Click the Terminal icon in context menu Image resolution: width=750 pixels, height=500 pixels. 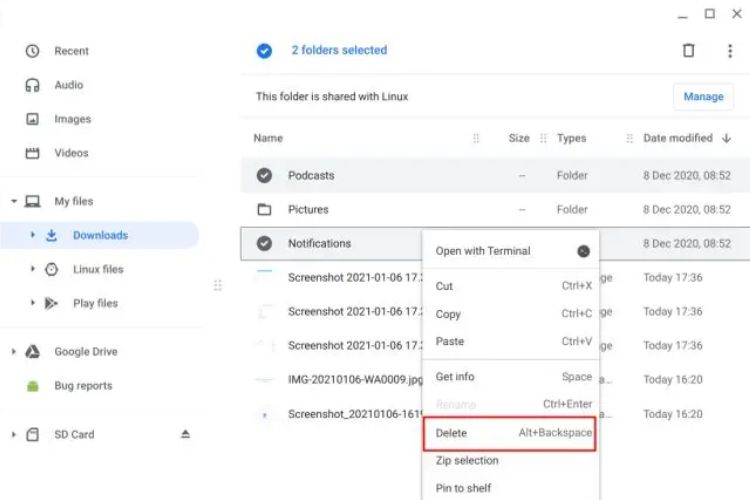tap(583, 251)
